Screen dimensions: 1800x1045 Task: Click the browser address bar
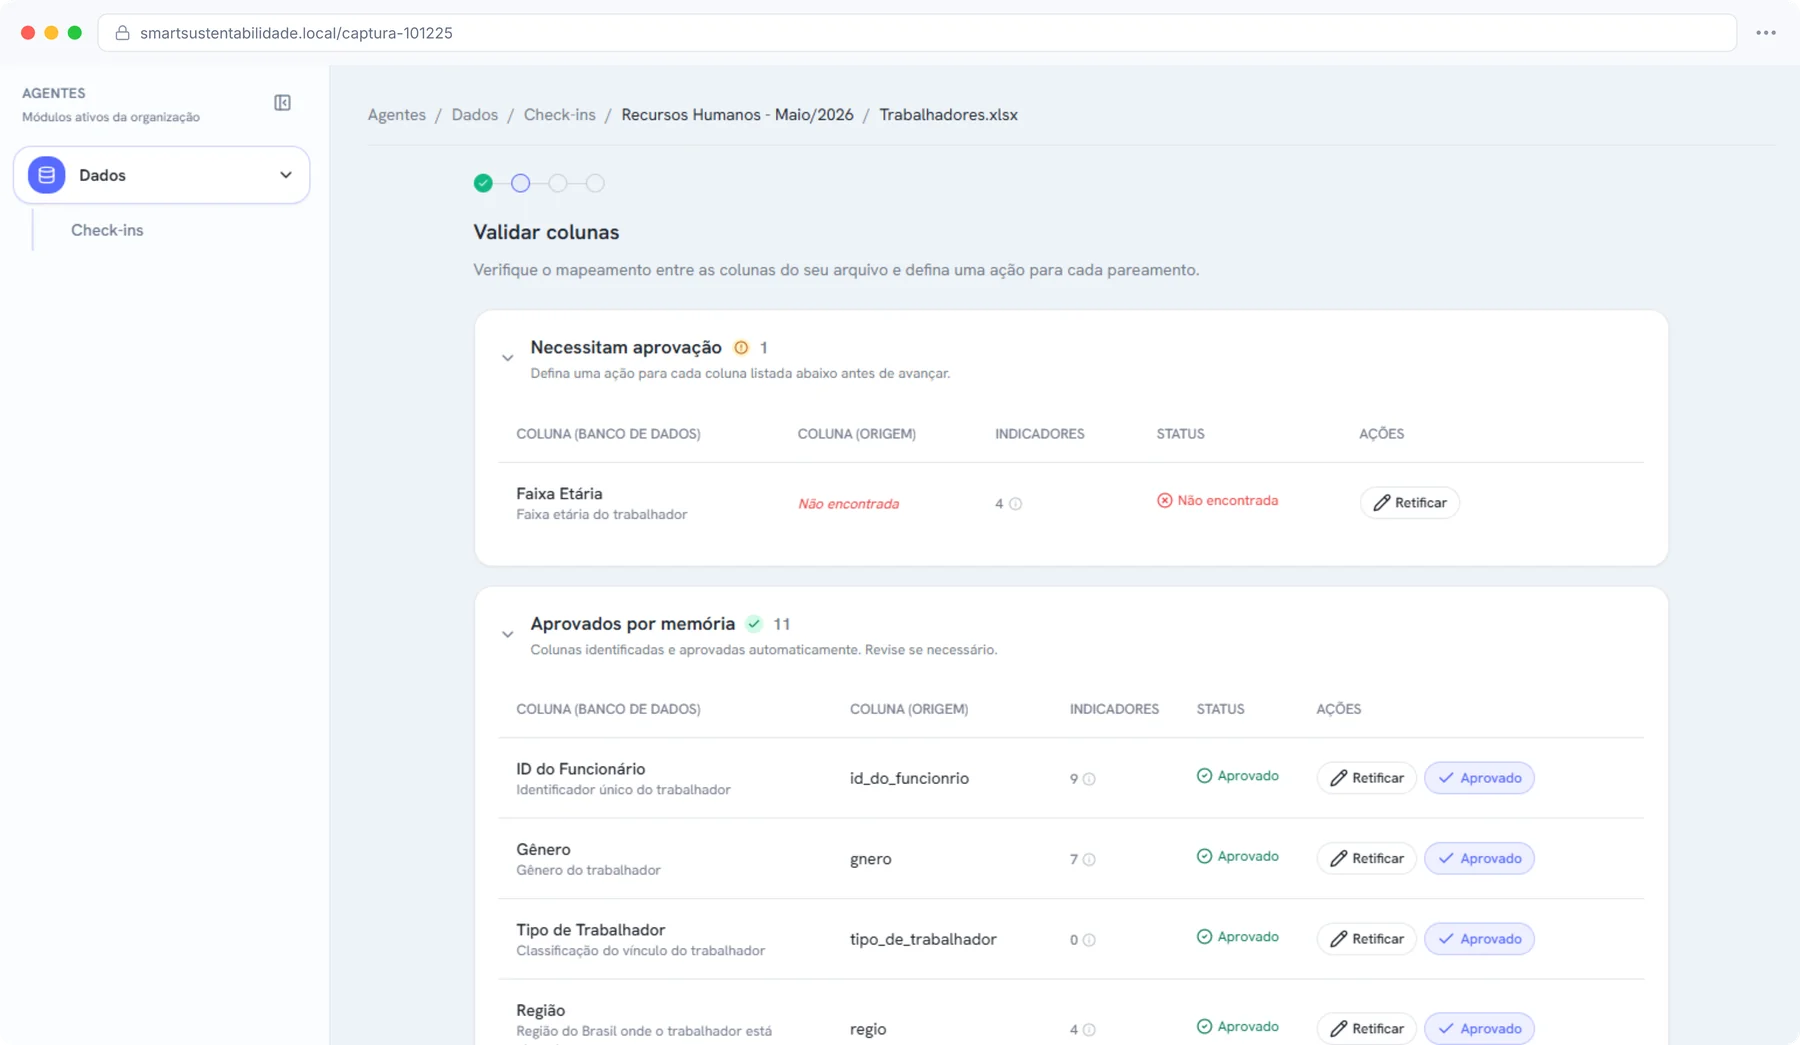917,33
